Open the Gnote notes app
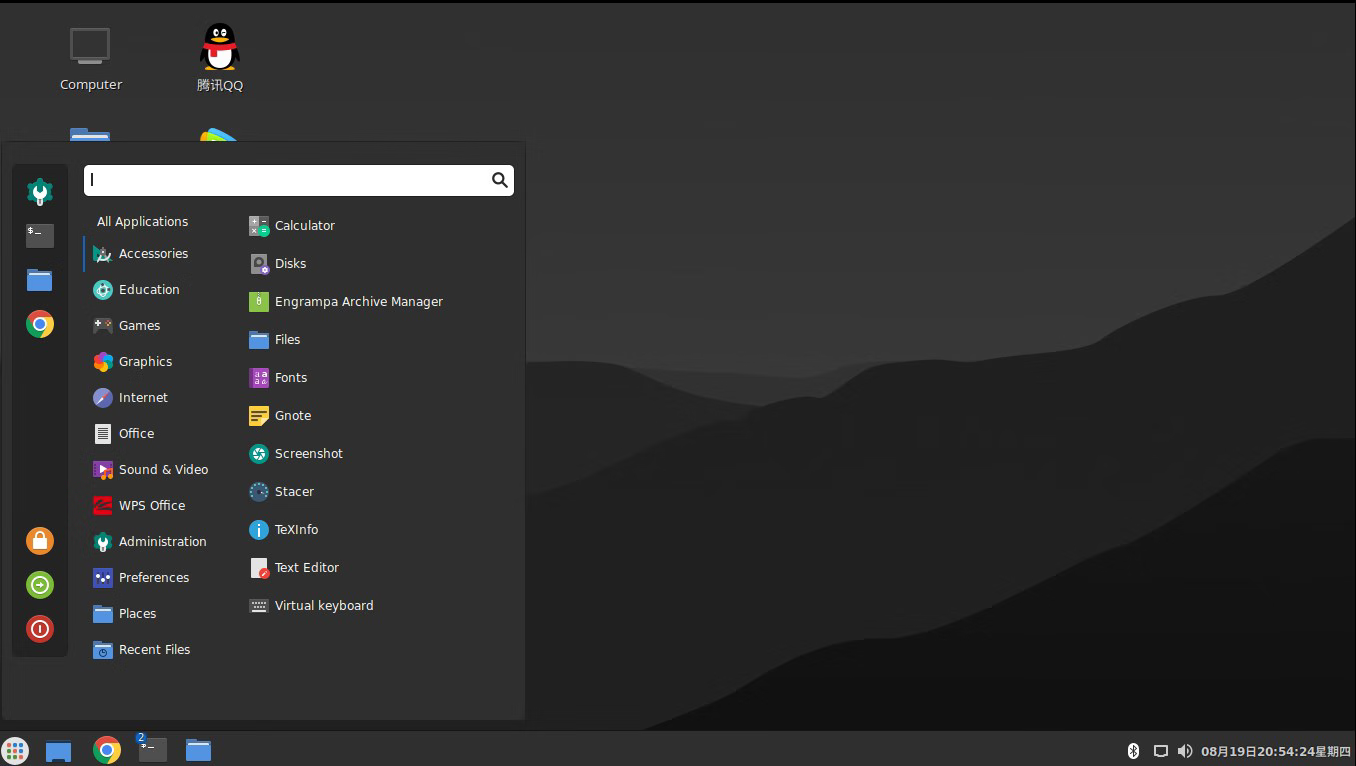The height and width of the screenshot is (766, 1356). [292, 416]
